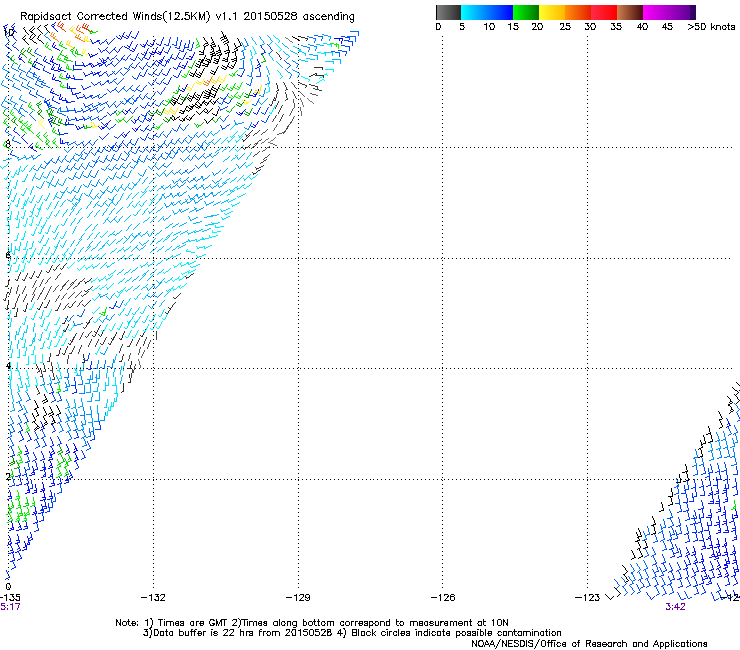This screenshot has height=650, width=740.
Task: Click the green 15-20 knots legend segment
Action: [x=526, y=12]
